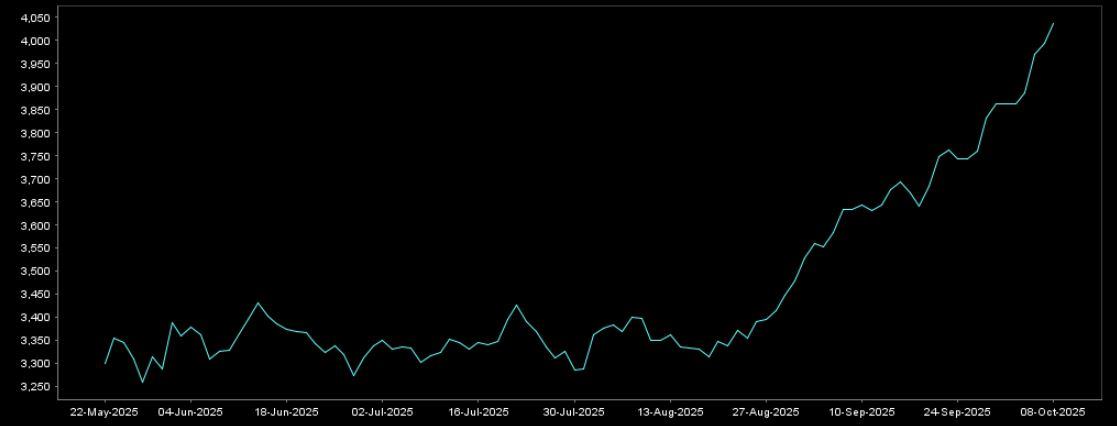Click the 3,750 y-axis label

tap(37, 156)
